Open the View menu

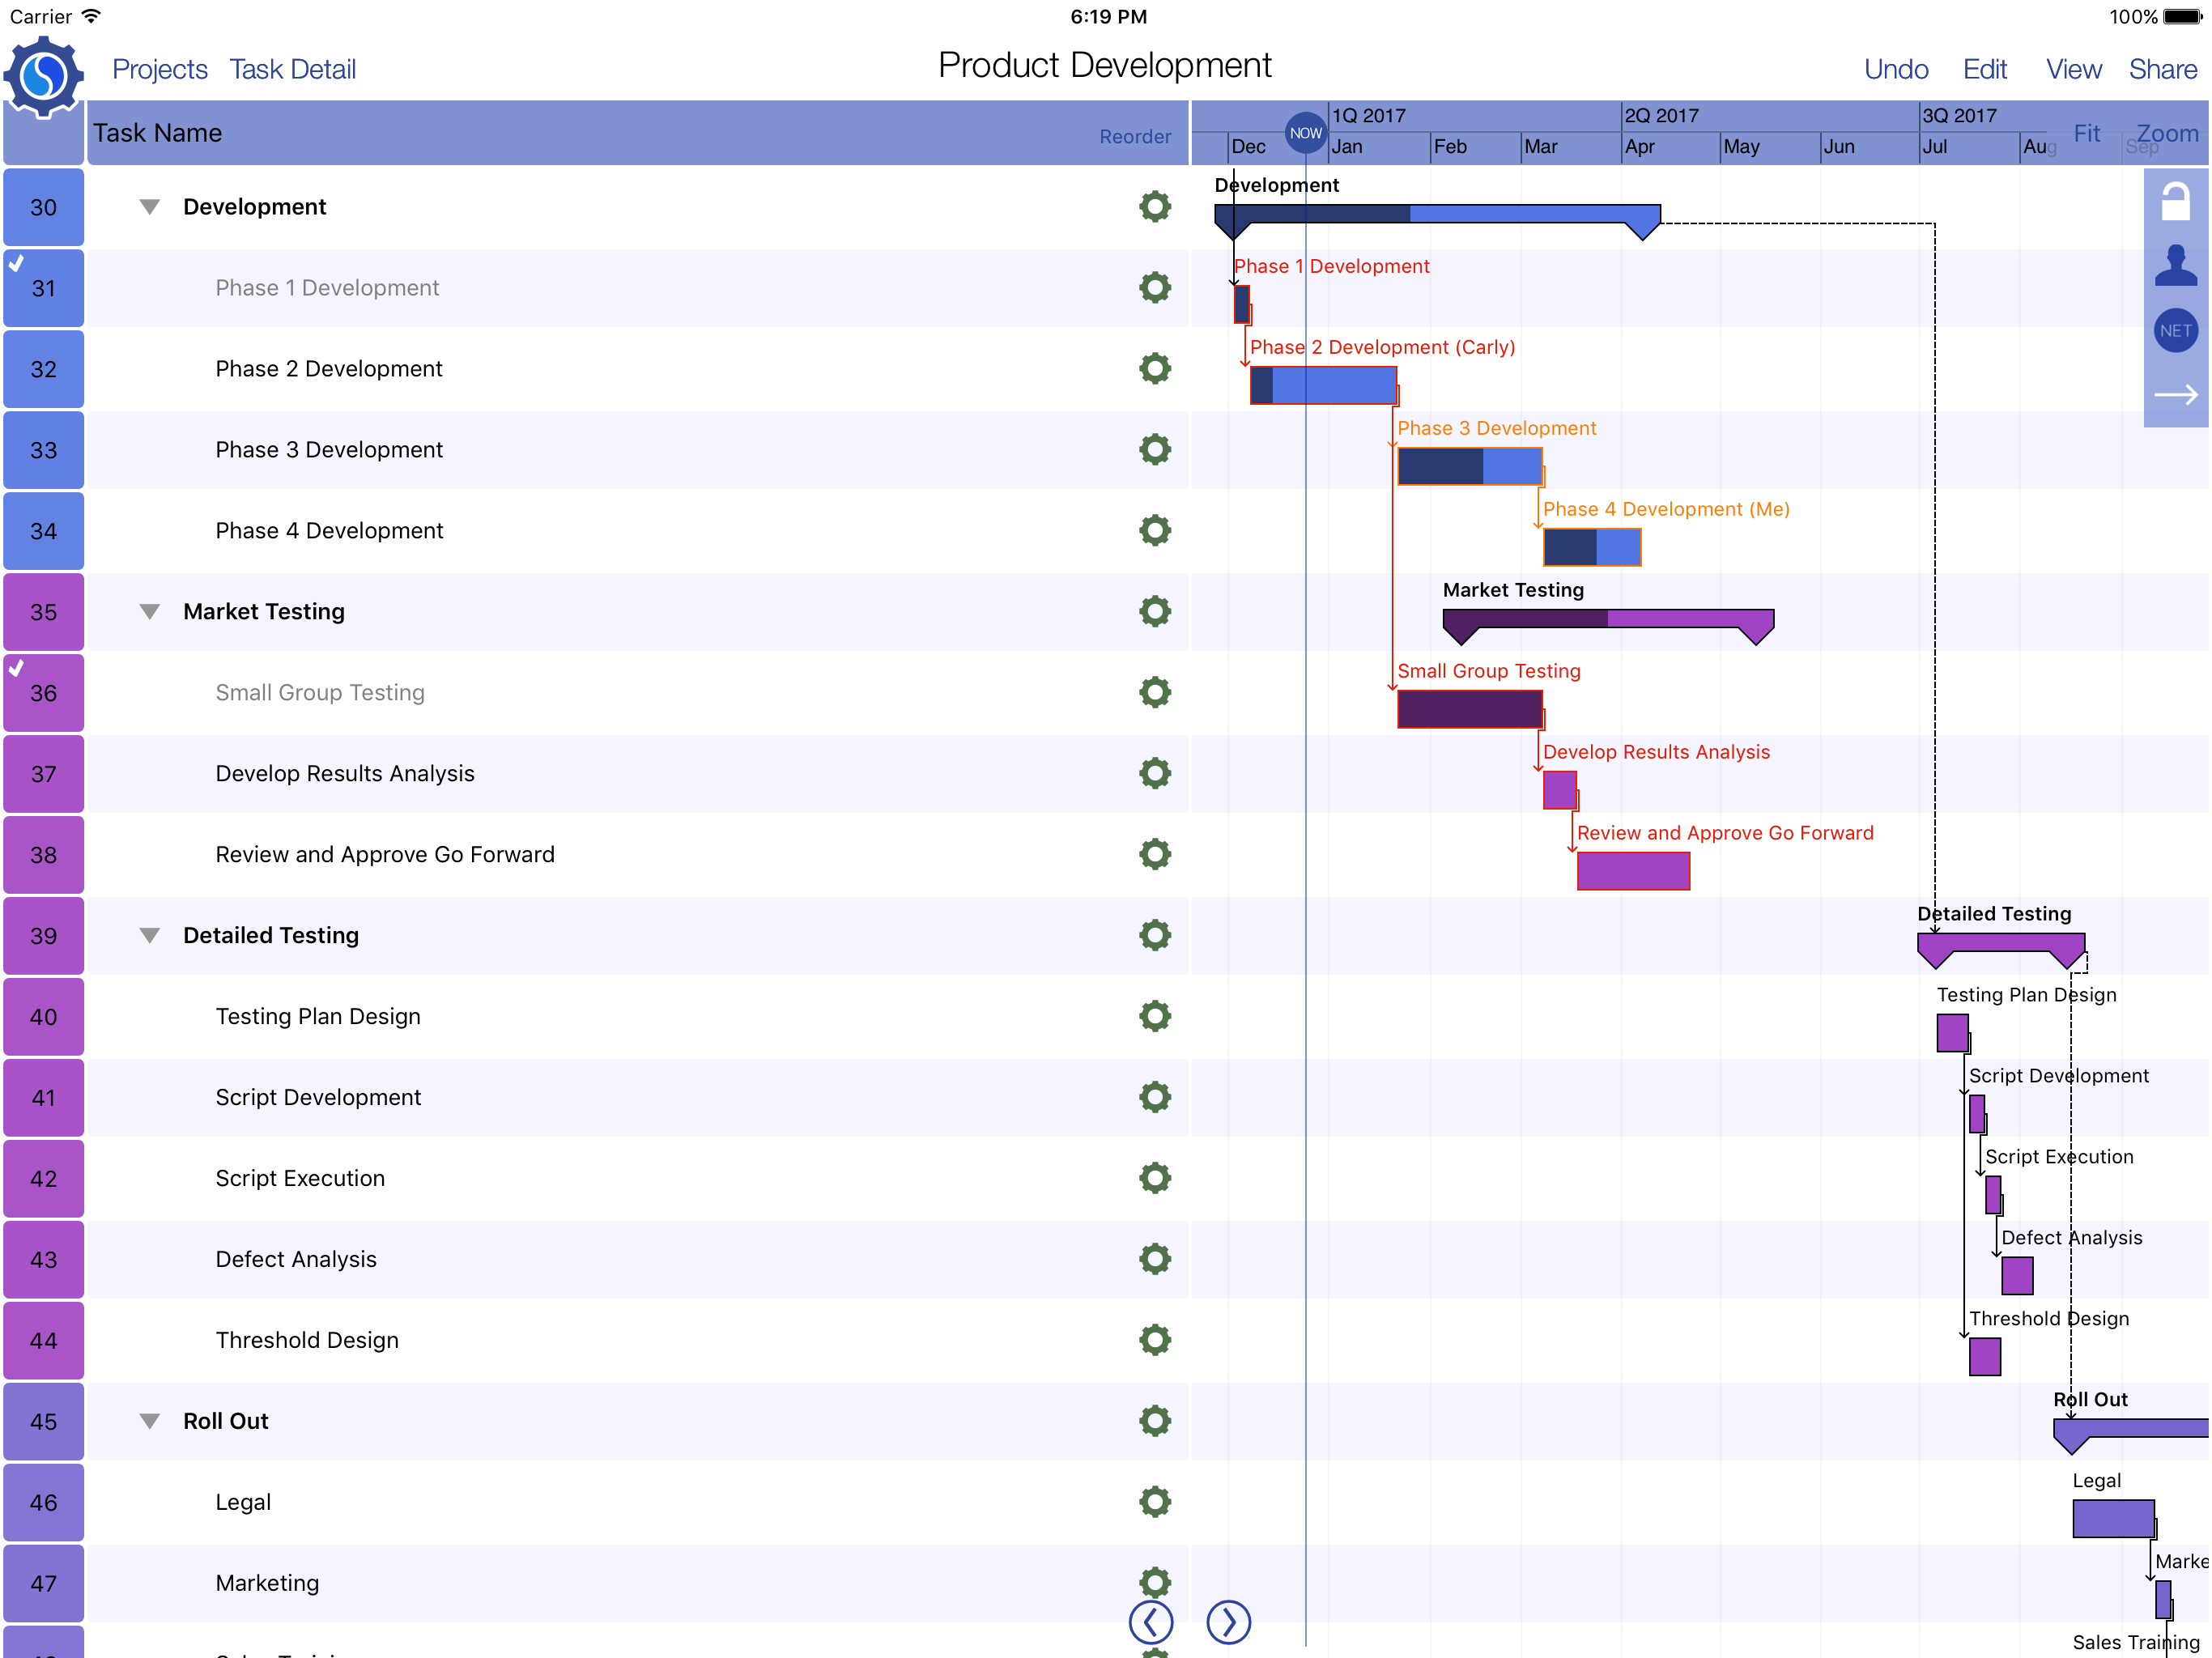pyautogui.click(x=2073, y=69)
